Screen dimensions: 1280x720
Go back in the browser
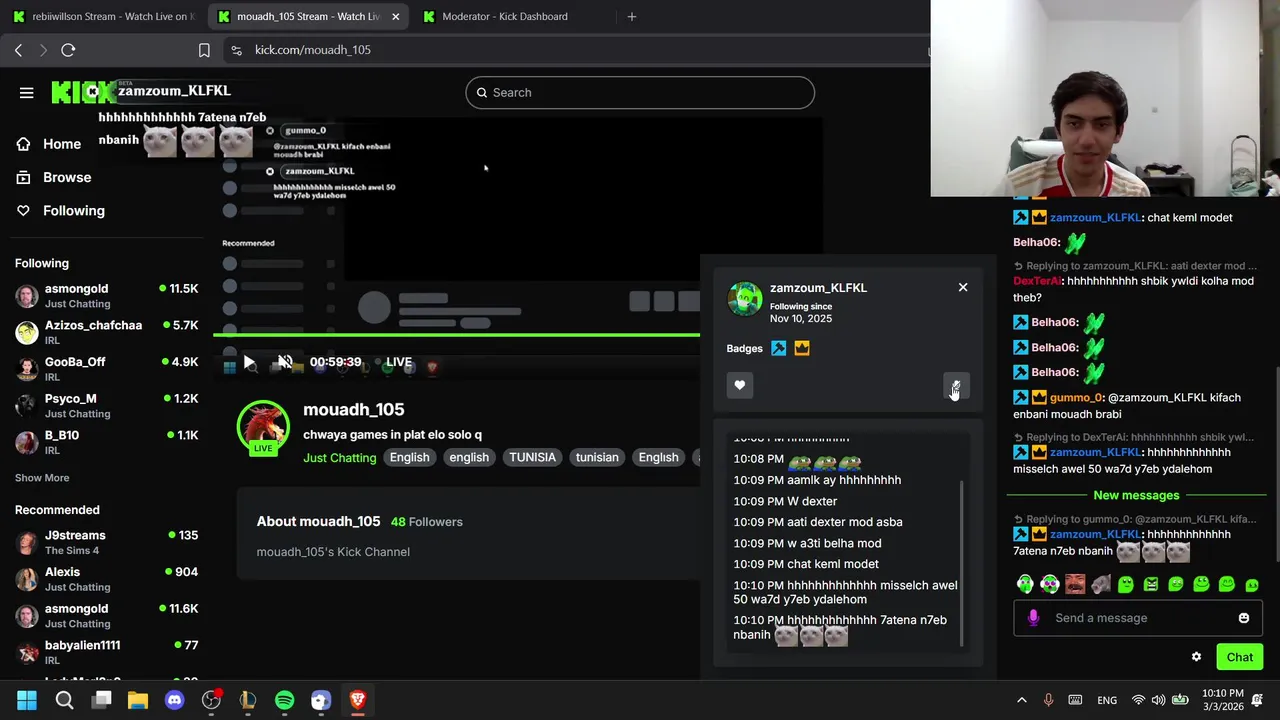click(18, 50)
